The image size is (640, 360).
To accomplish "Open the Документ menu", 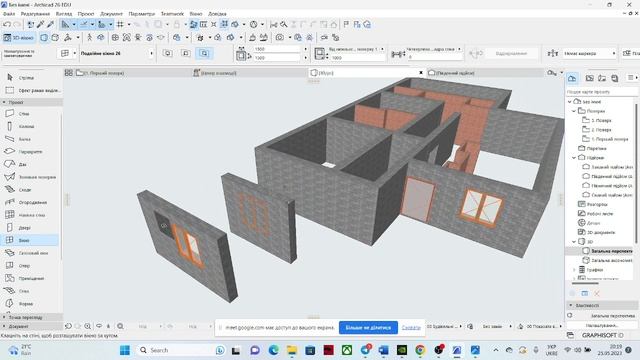I will coord(111,14).
